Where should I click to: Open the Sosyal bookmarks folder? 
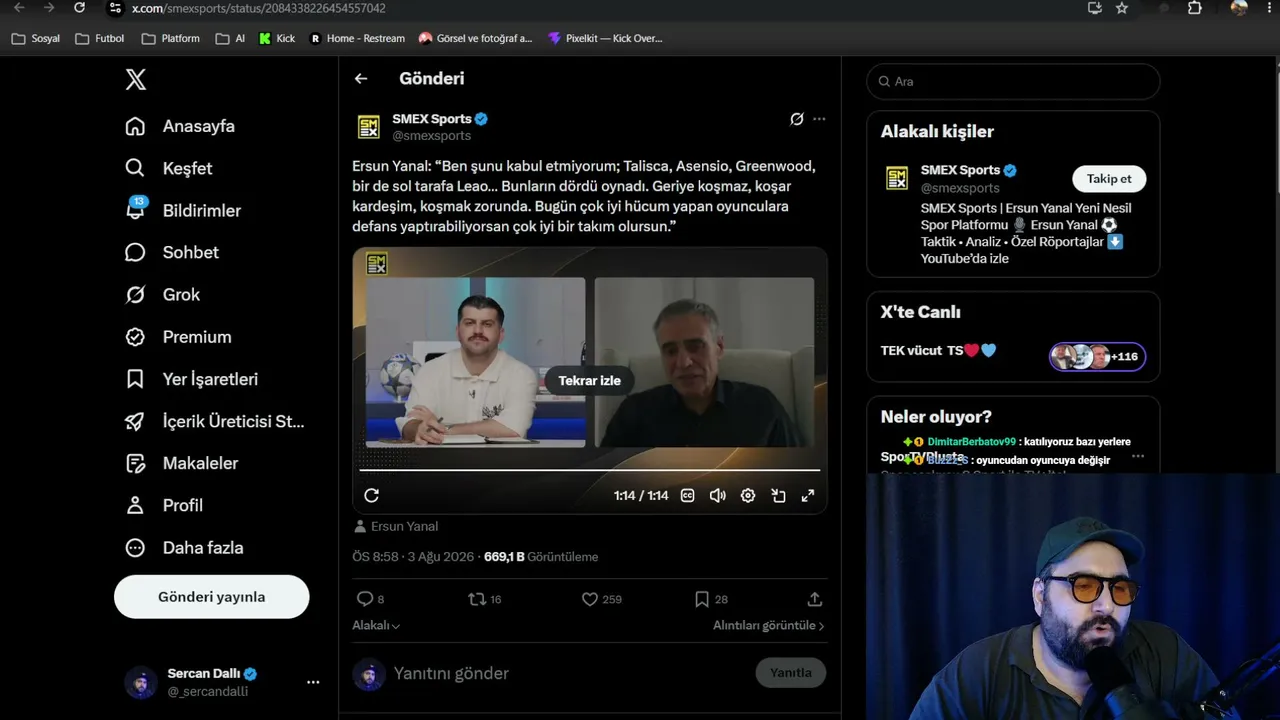36,39
